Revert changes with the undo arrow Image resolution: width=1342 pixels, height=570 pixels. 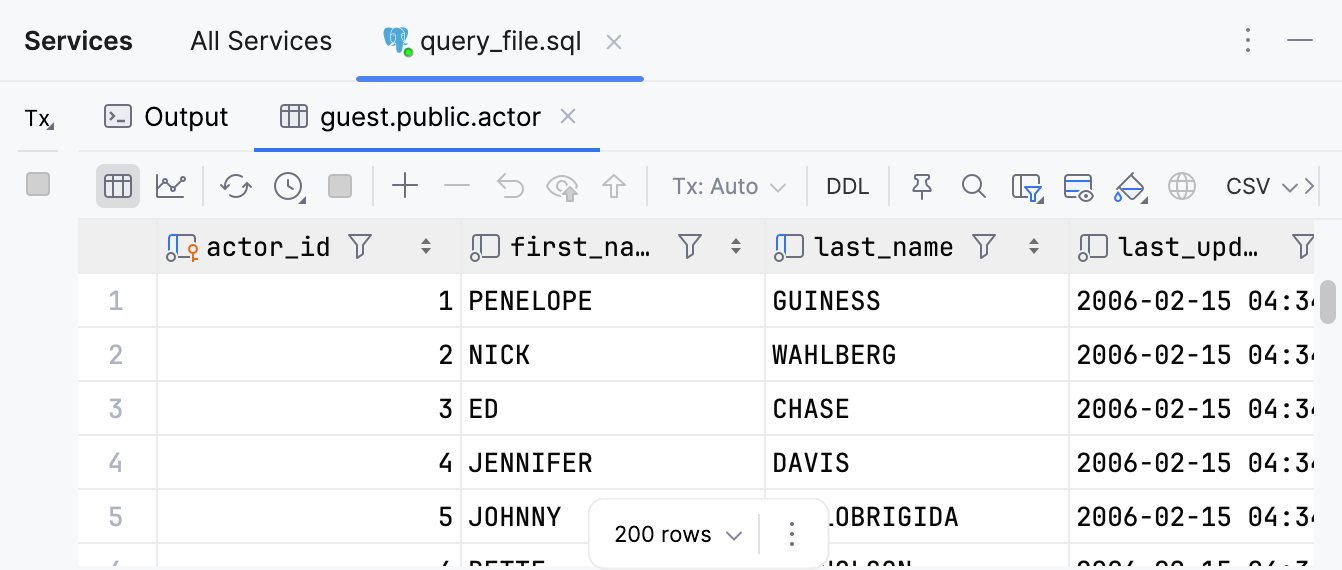click(511, 186)
